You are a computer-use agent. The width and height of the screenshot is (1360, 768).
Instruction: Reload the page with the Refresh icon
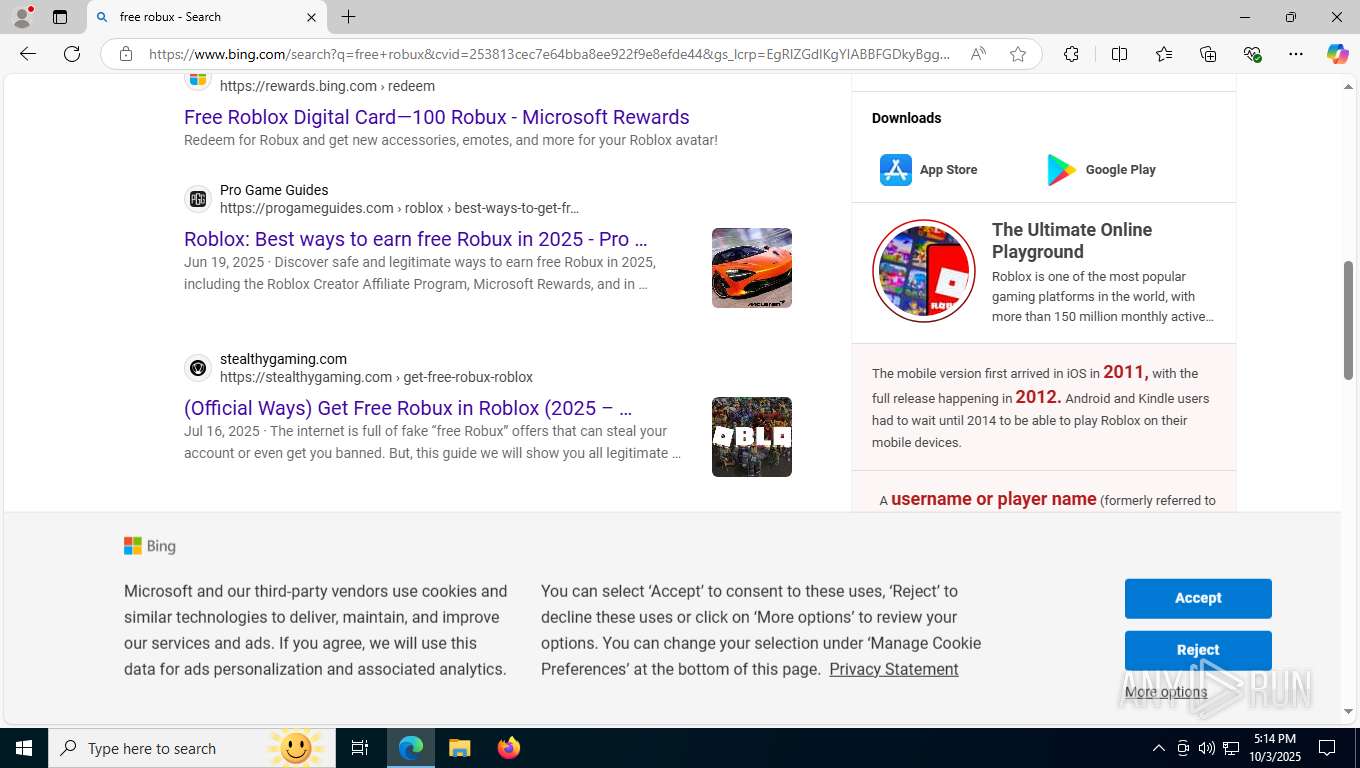point(72,54)
